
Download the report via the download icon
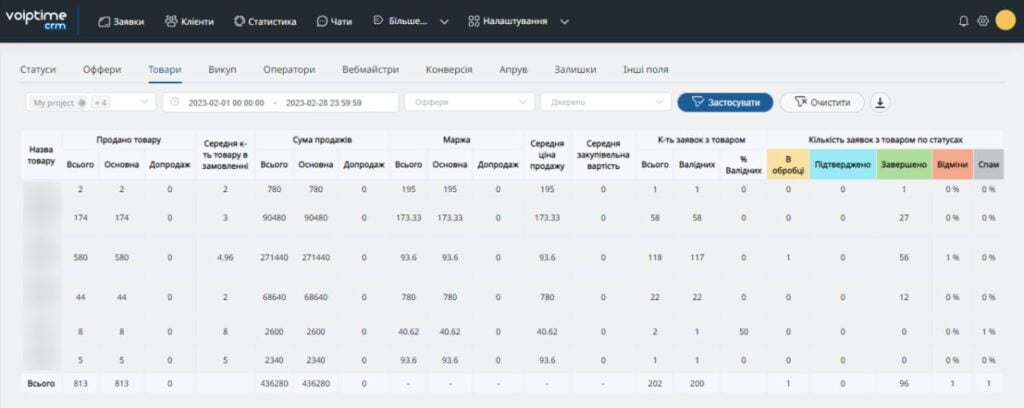[x=880, y=102]
